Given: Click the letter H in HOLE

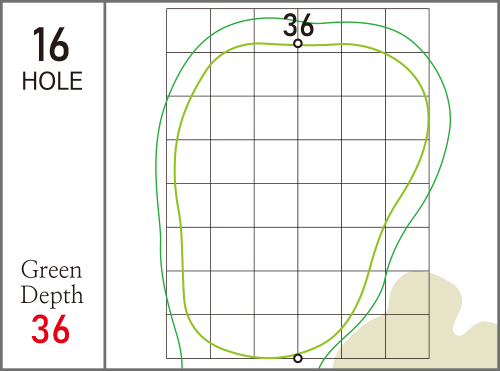Looking at the screenshot, I should tap(29, 81).
